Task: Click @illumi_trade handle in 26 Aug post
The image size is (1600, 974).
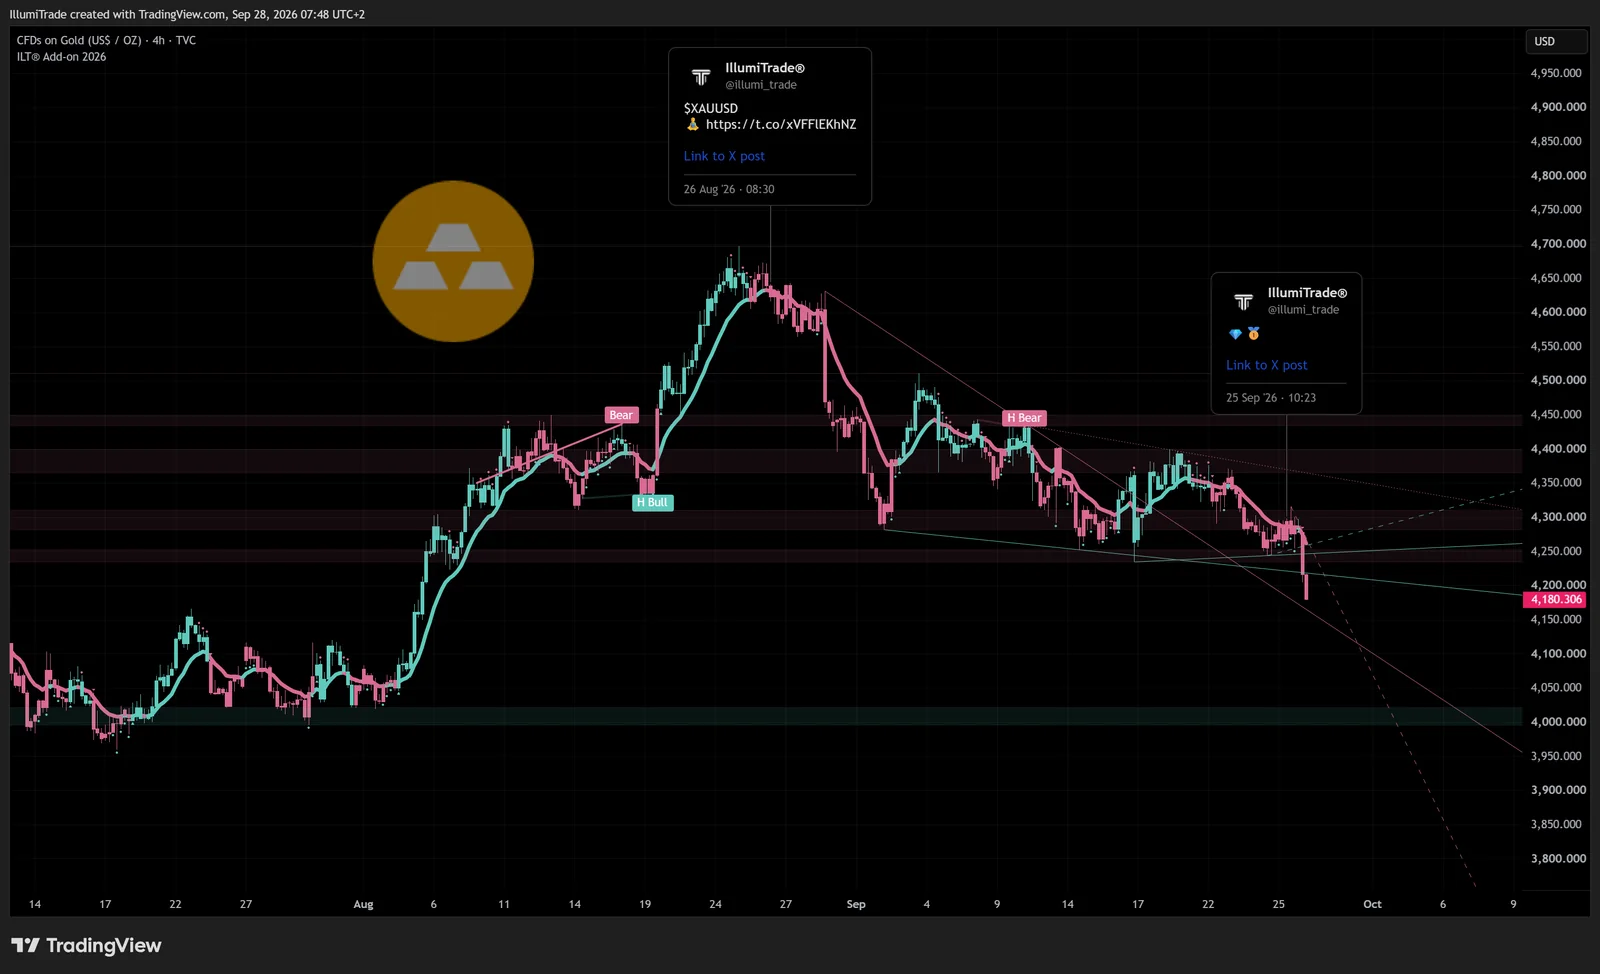Action: coord(761,85)
